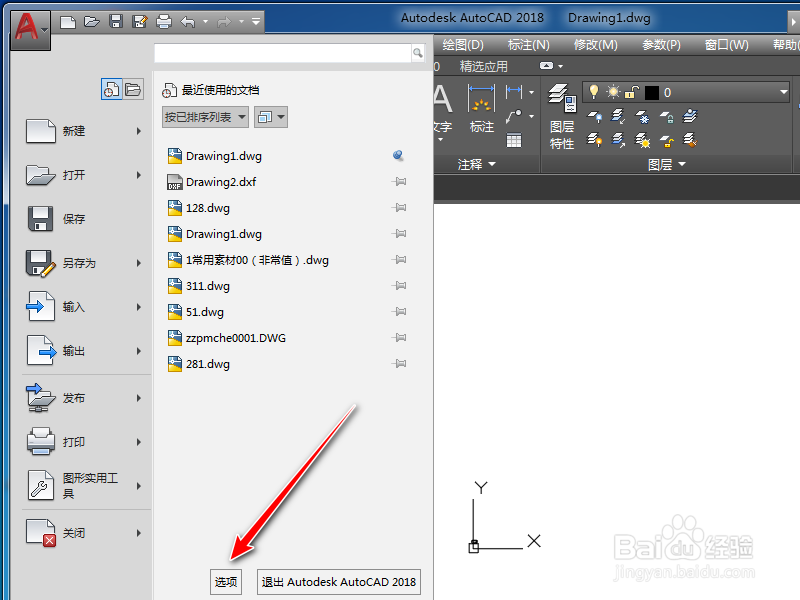Open the 绘图(D) menu
This screenshot has height=600, width=800.
coord(463,45)
